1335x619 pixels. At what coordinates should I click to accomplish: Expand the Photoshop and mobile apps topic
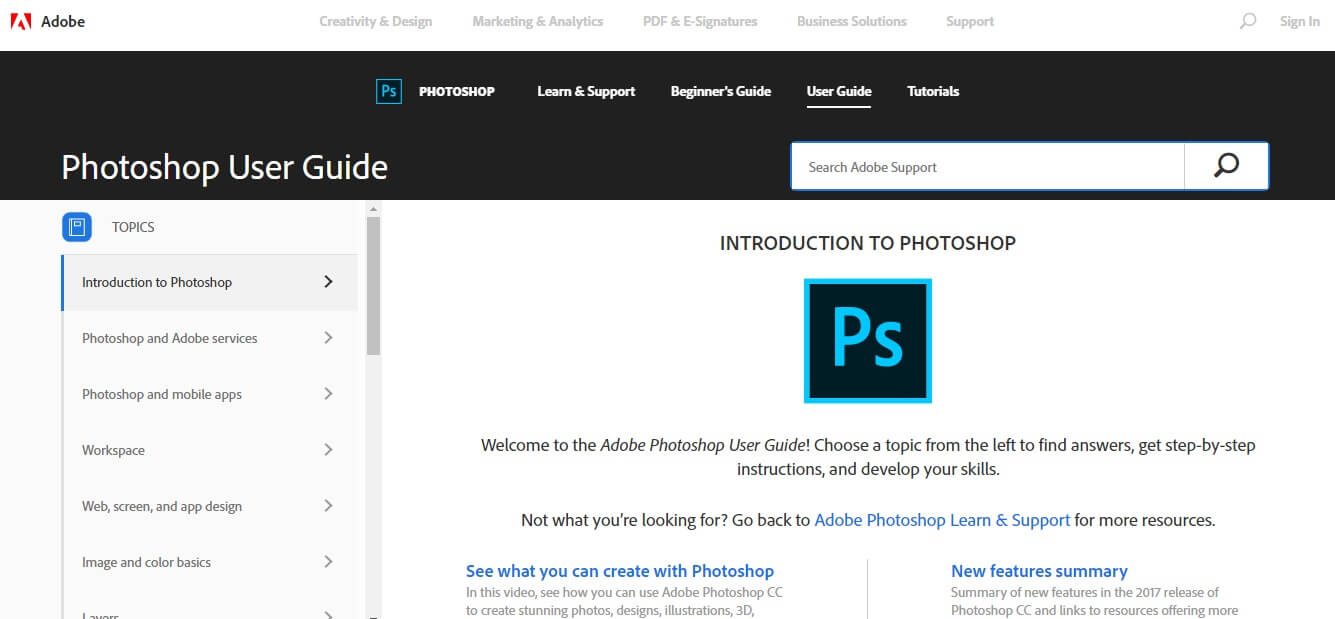(328, 394)
